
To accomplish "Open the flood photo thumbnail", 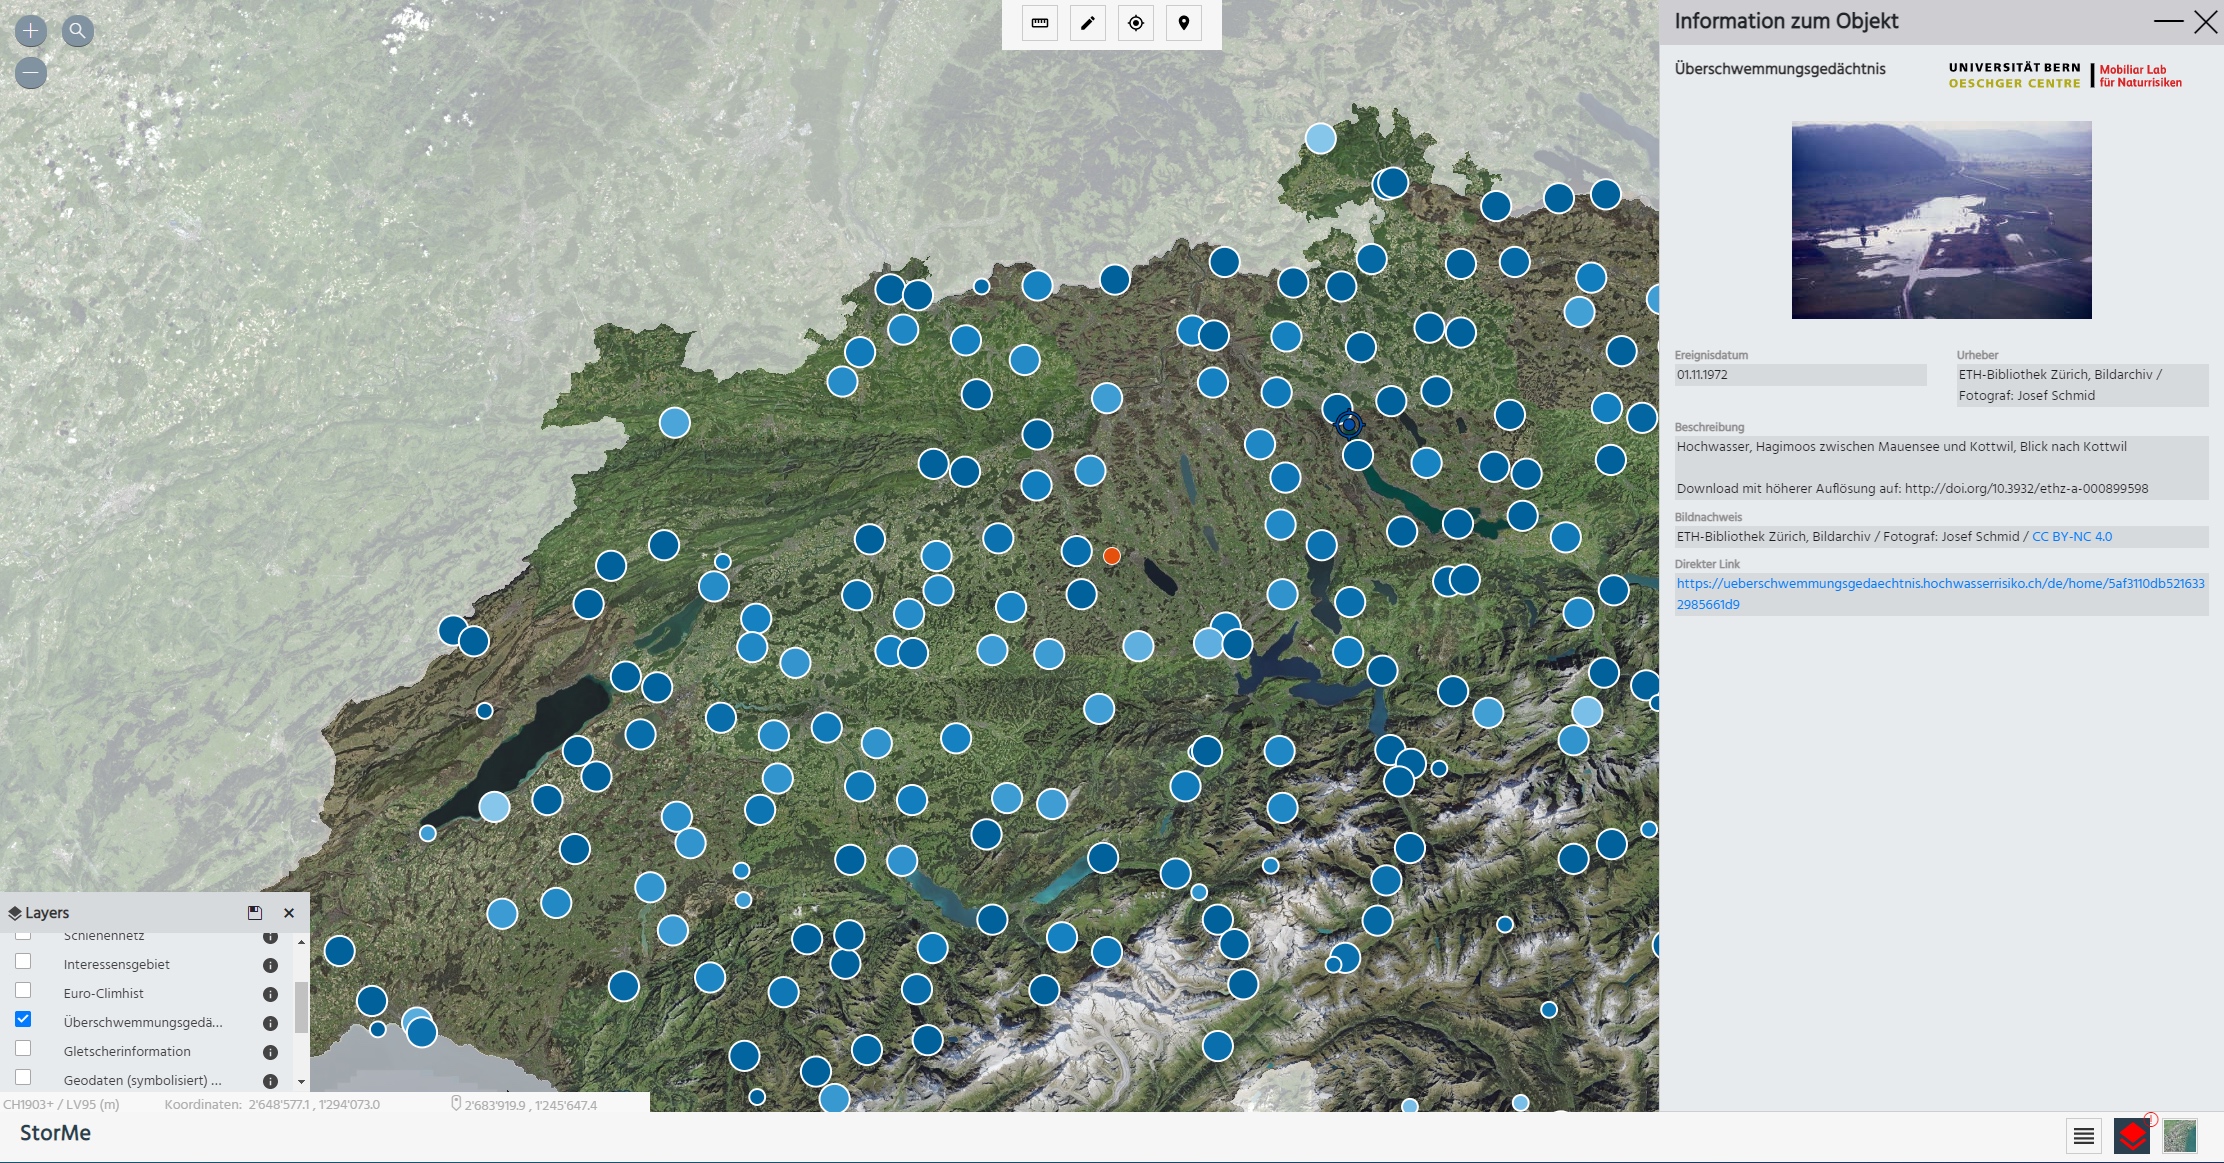I will pyautogui.click(x=1941, y=220).
